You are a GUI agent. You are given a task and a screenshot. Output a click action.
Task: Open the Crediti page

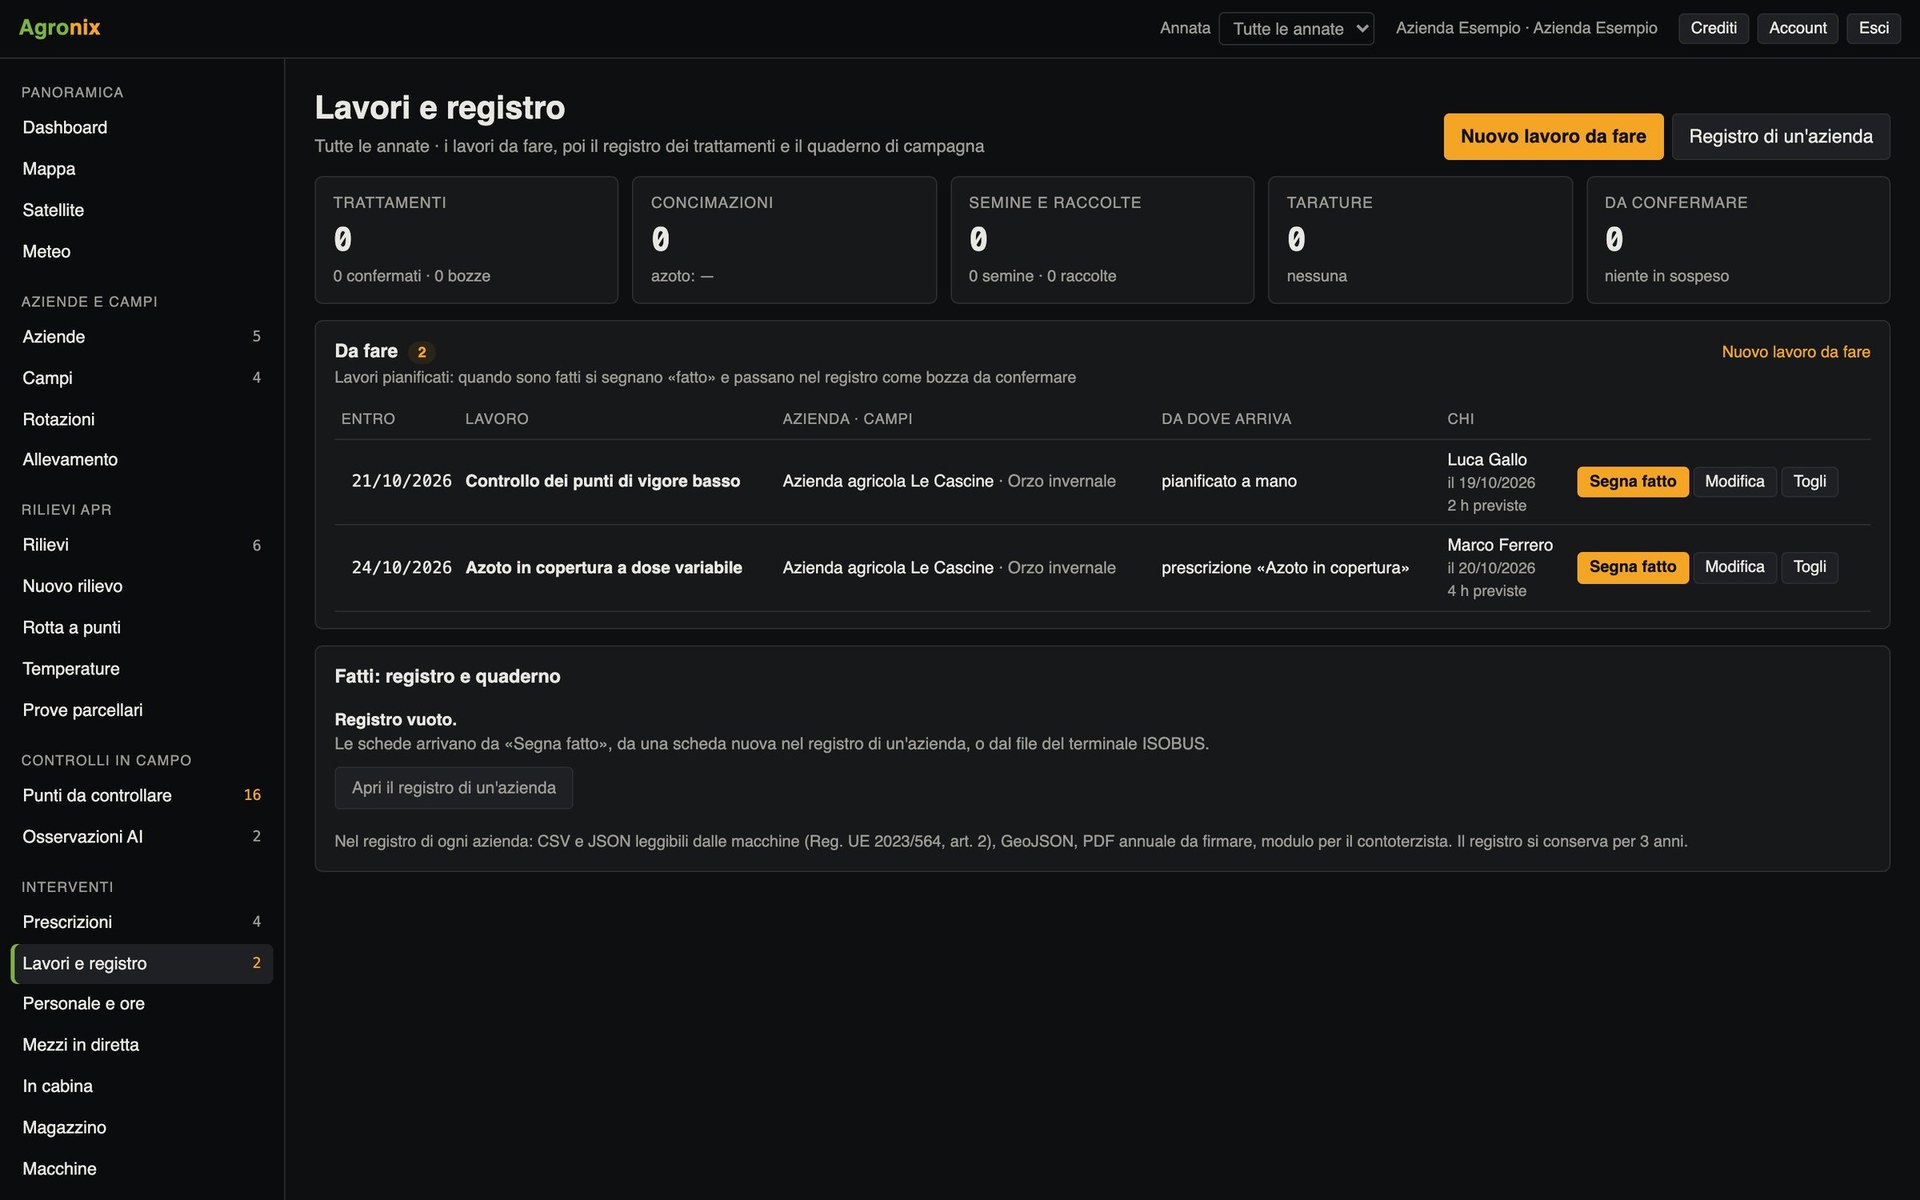[x=1713, y=28]
